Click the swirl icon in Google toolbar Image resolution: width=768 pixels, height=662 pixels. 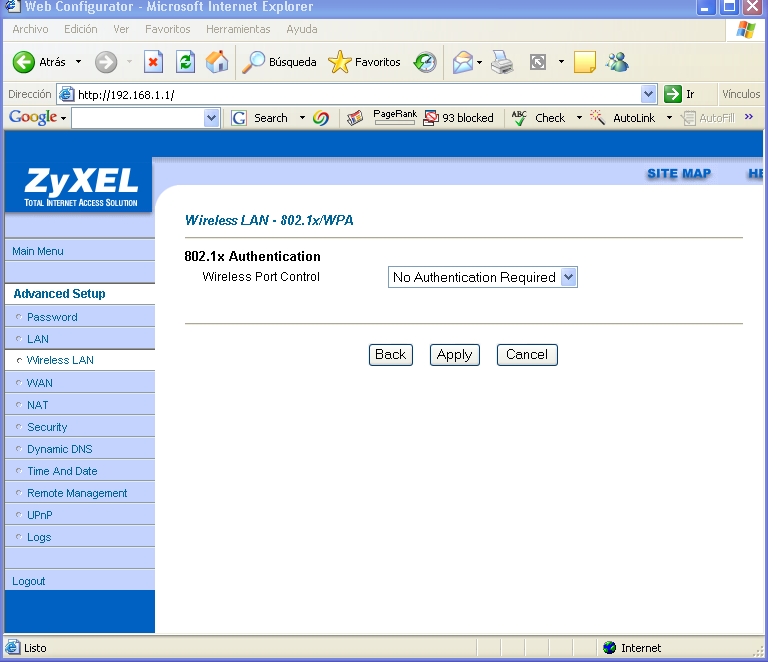point(321,118)
